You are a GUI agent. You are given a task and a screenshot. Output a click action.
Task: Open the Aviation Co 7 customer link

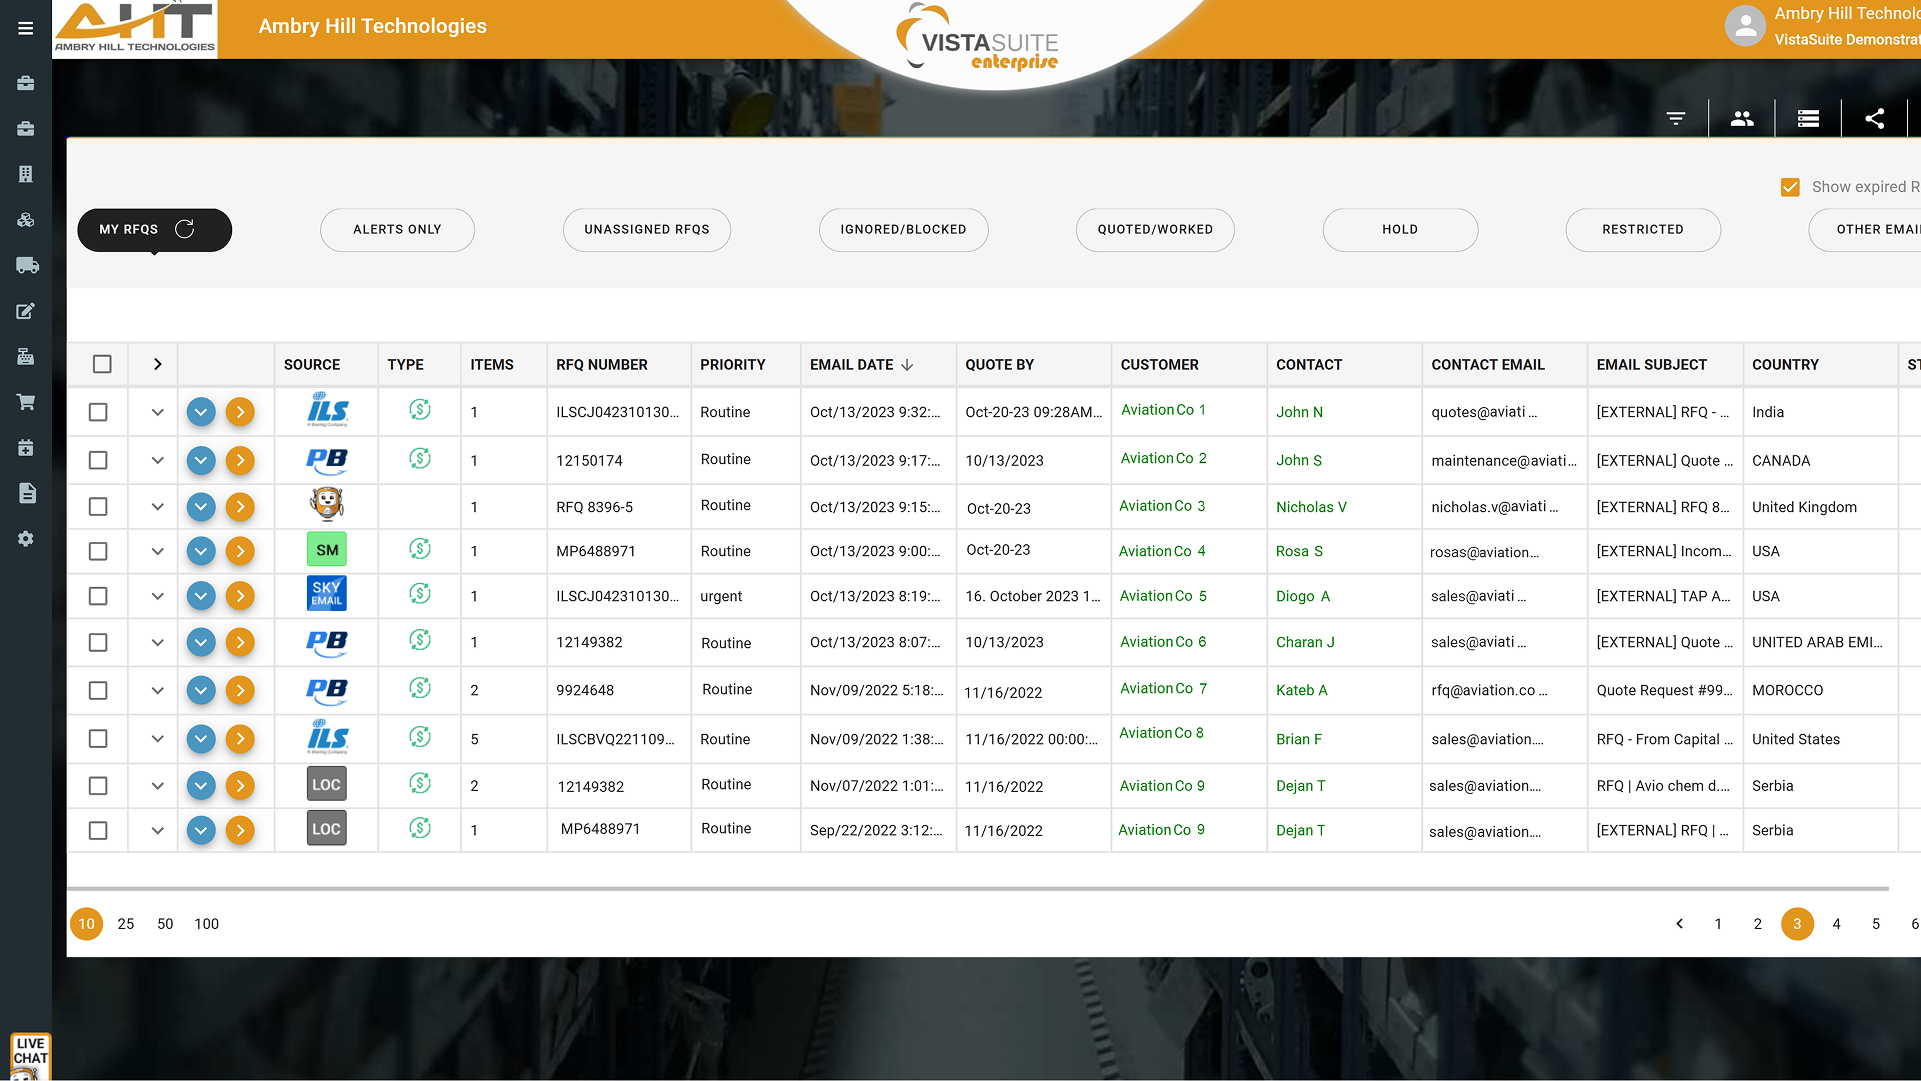pyautogui.click(x=1163, y=689)
